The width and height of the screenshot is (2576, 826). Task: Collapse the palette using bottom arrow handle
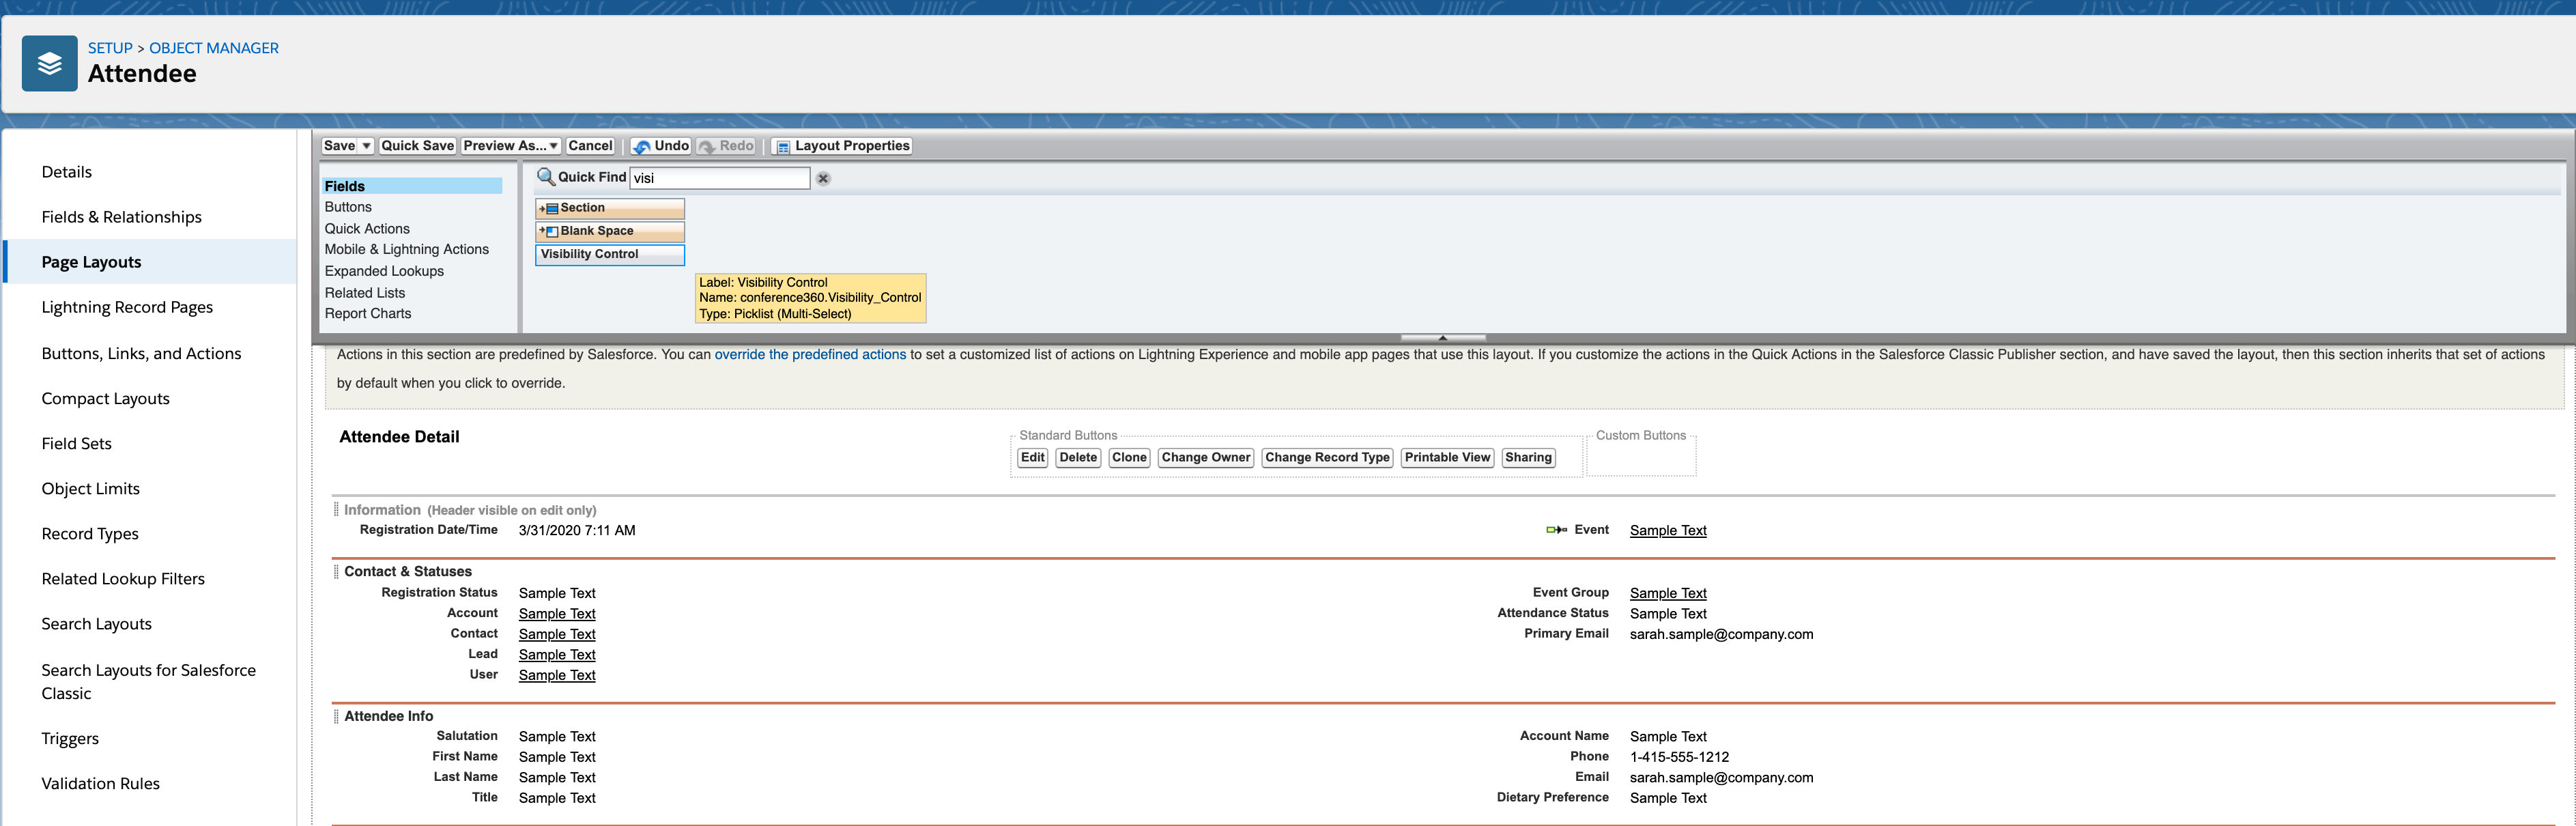click(x=1442, y=338)
